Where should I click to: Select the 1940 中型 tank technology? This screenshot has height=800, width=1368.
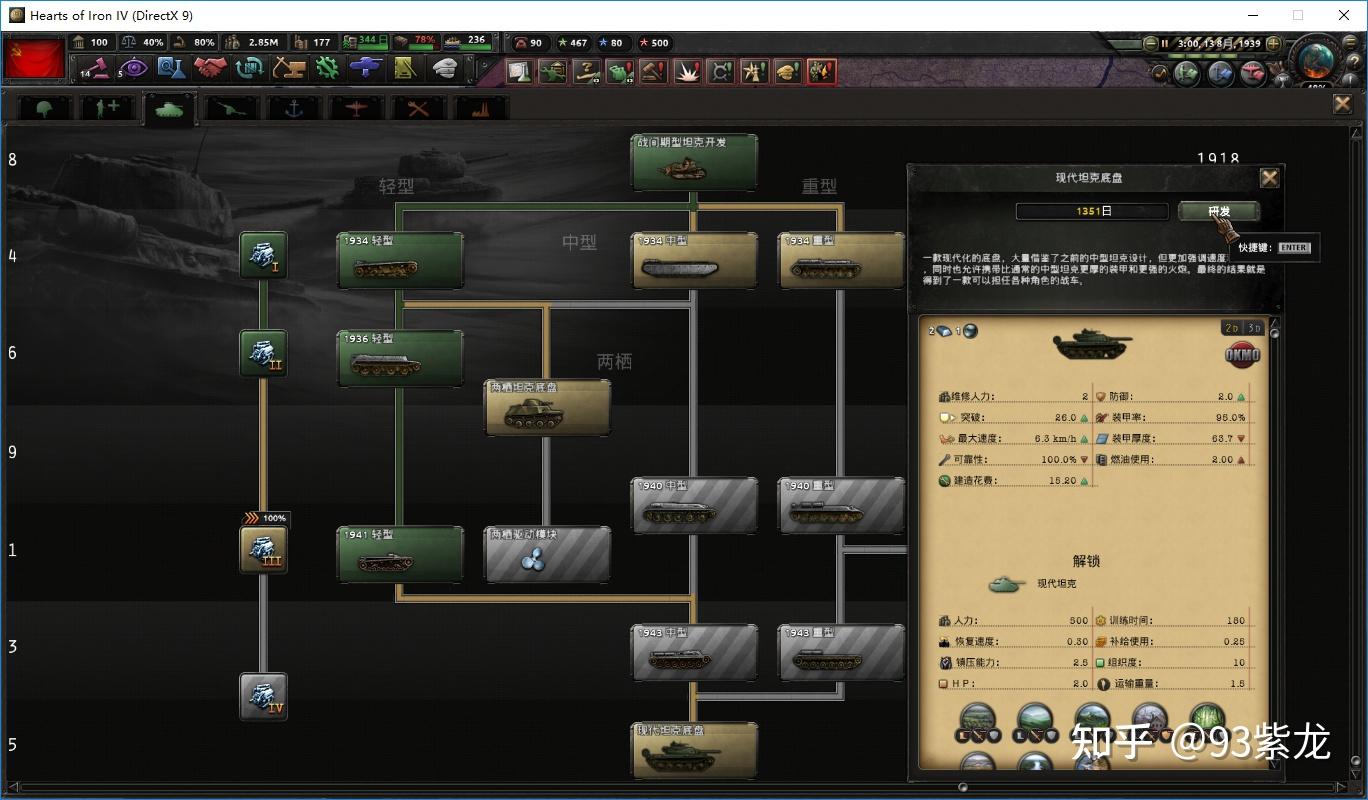pos(694,506)
